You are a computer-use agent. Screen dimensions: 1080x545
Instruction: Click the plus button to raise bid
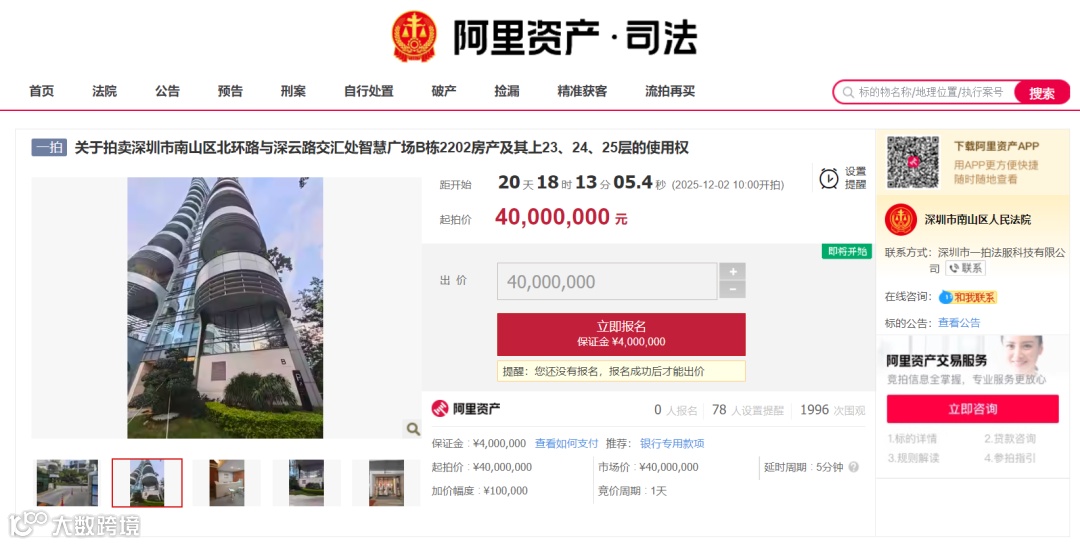click(732, 271)
